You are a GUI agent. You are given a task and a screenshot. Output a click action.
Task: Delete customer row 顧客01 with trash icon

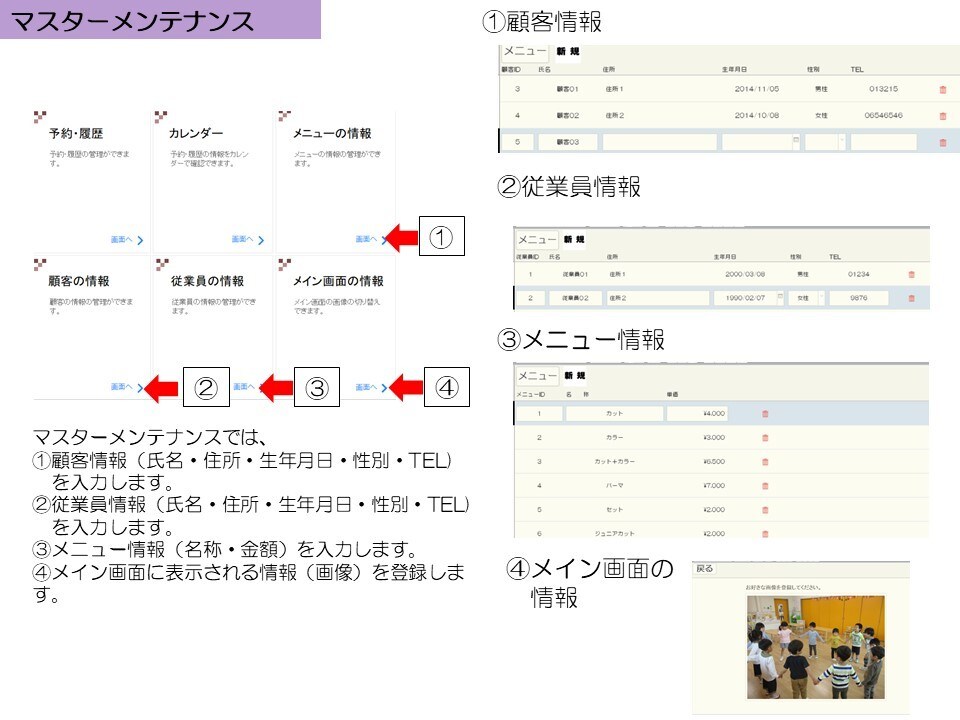(943, 89)
